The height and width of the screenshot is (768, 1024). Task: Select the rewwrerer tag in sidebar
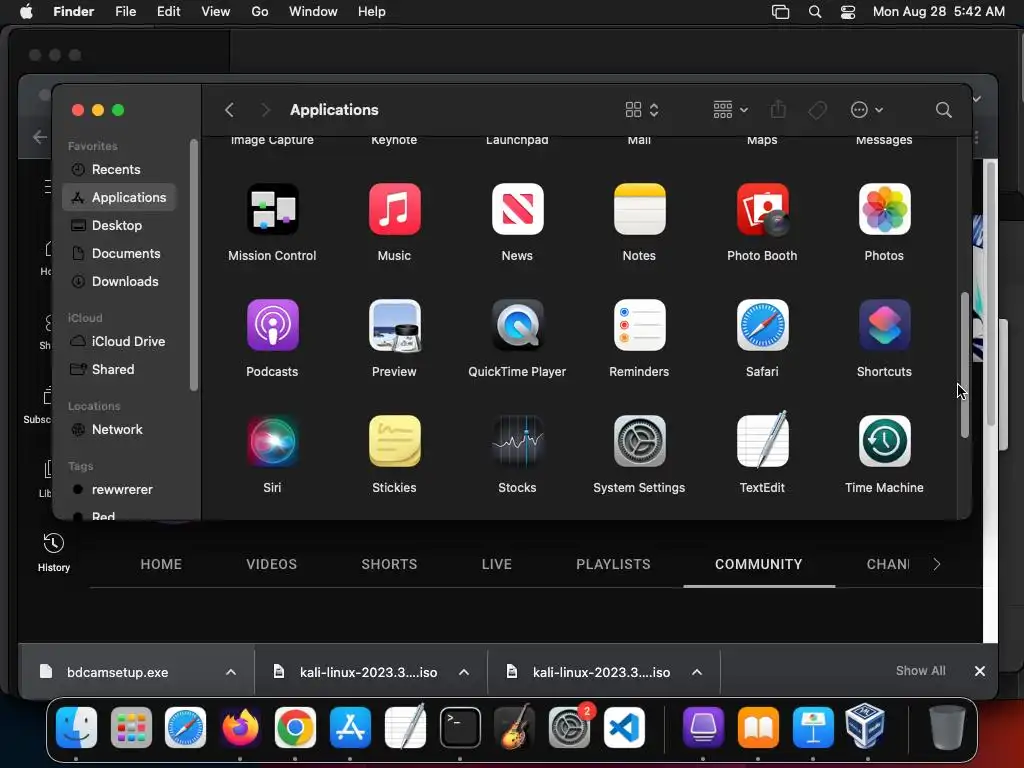(120, 490)
